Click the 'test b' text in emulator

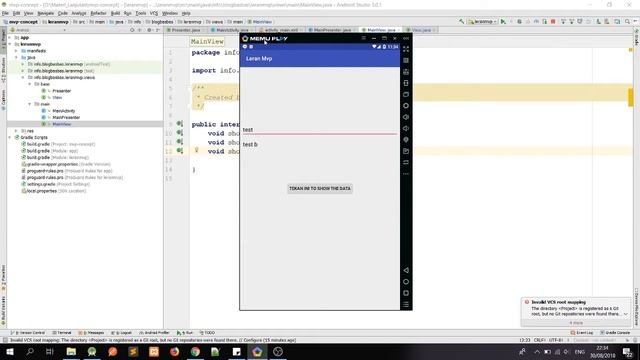pyautogui.click(x=250, y=144)
